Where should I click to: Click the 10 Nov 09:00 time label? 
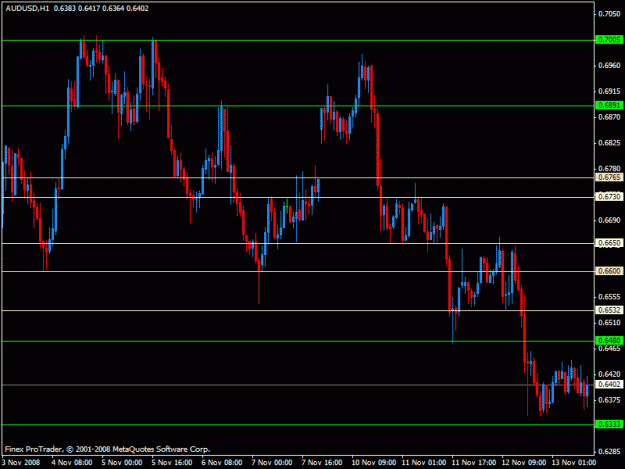[374, 462]
